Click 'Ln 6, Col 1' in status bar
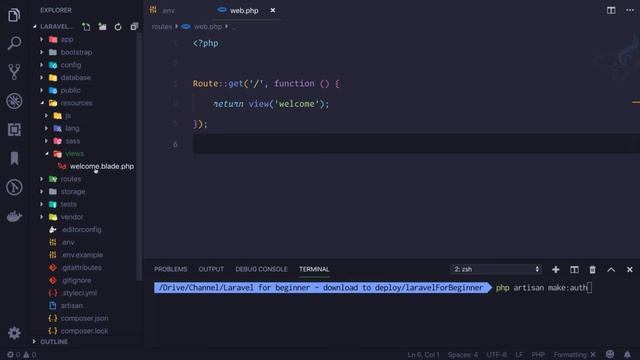 (423, 355)
